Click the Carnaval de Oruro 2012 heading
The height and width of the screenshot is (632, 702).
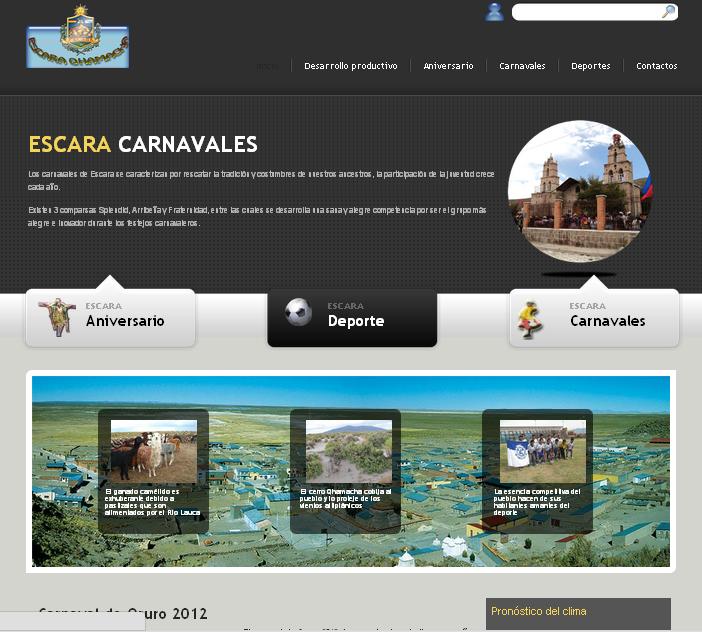point(123,613)
